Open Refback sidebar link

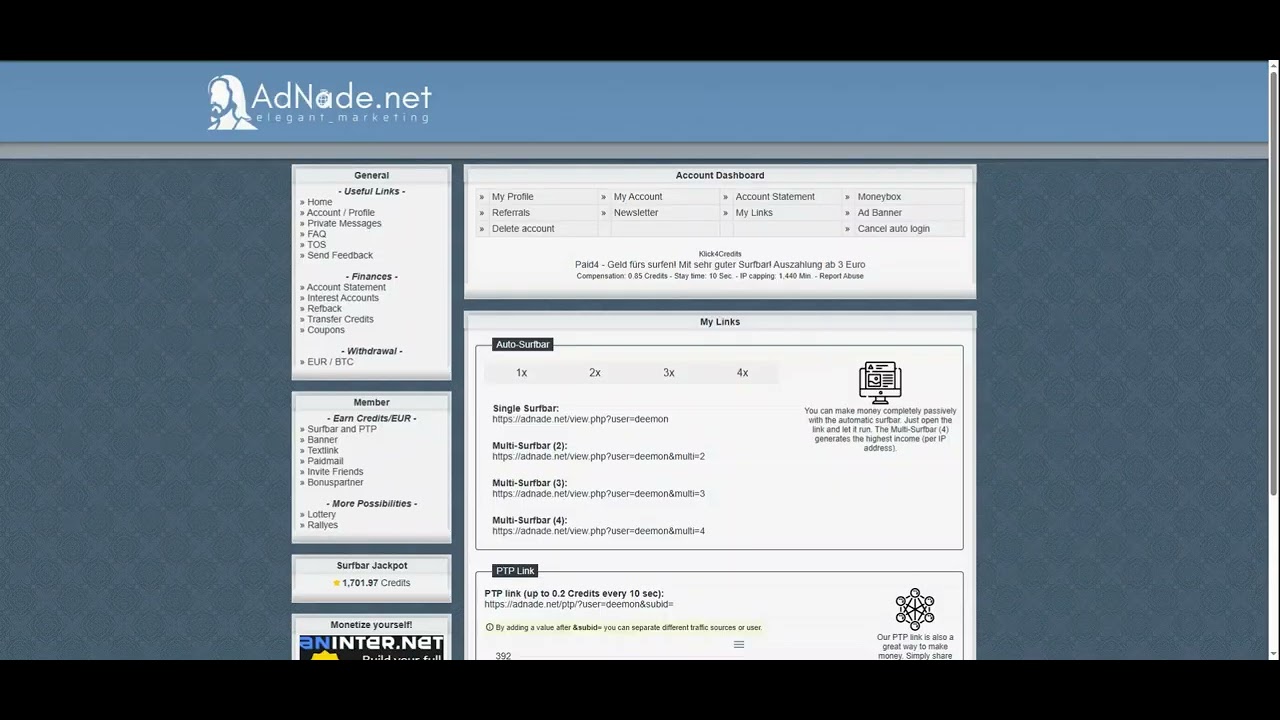click(x=325, y=309)
